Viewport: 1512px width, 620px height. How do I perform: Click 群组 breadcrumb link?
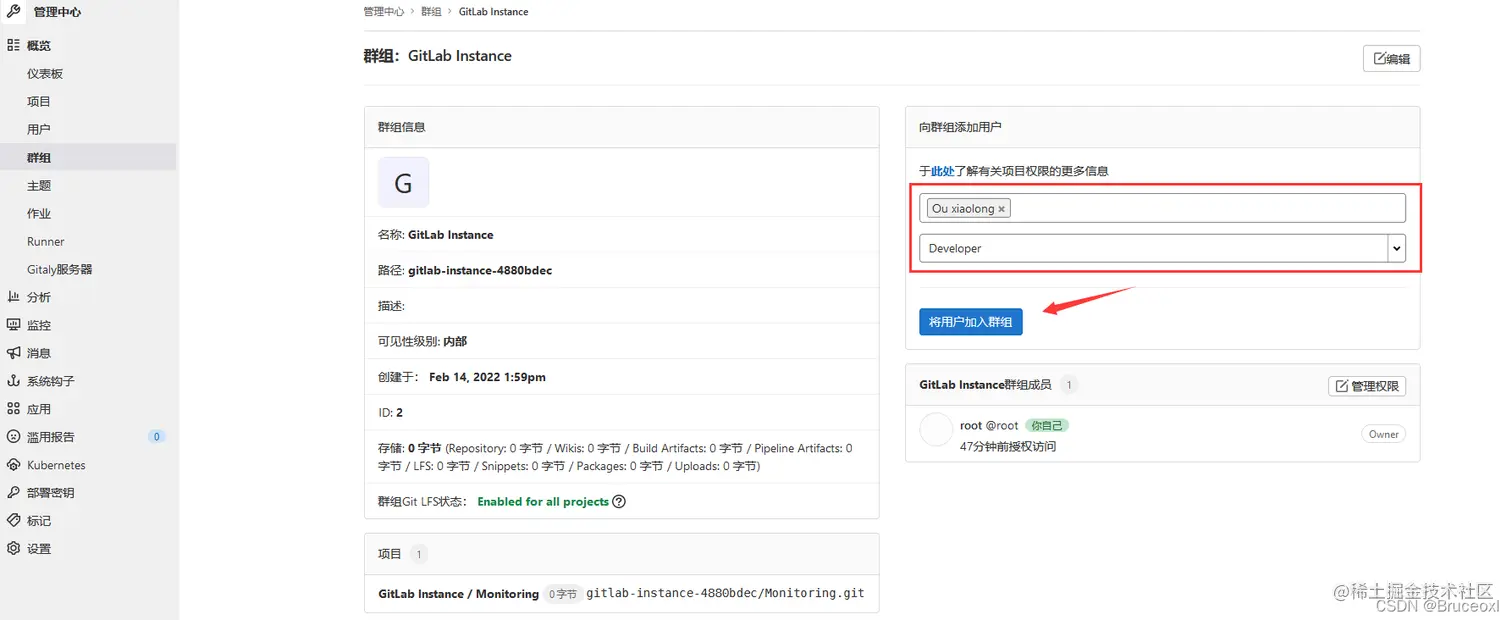(431, 12)
